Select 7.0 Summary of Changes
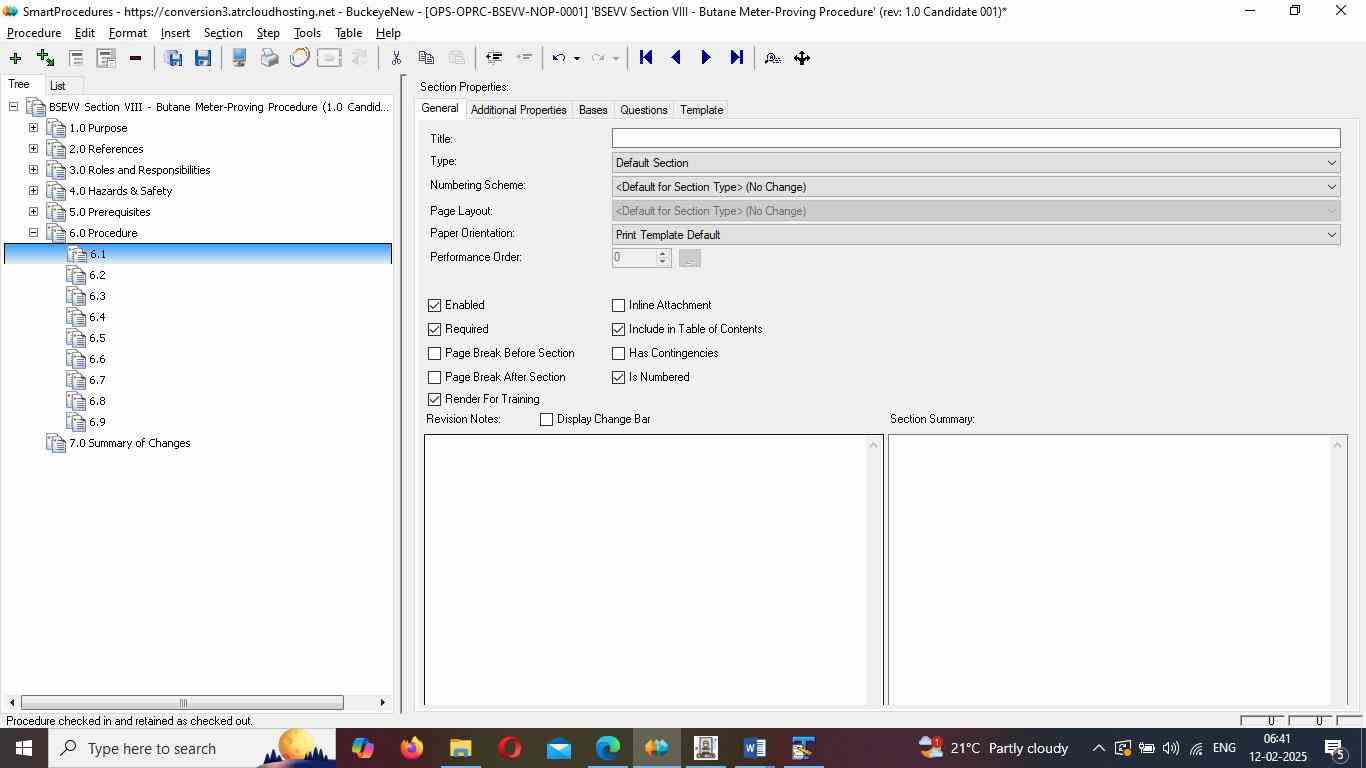 (x=129, y=443)
